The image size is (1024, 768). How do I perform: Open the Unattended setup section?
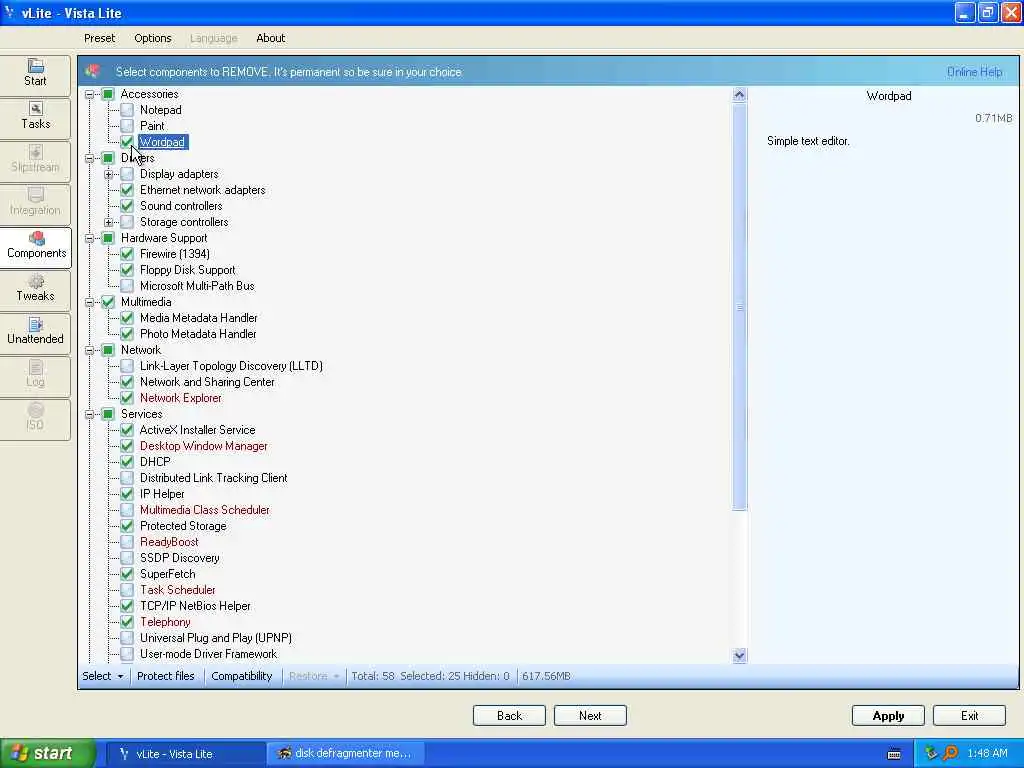click(35, 332)
